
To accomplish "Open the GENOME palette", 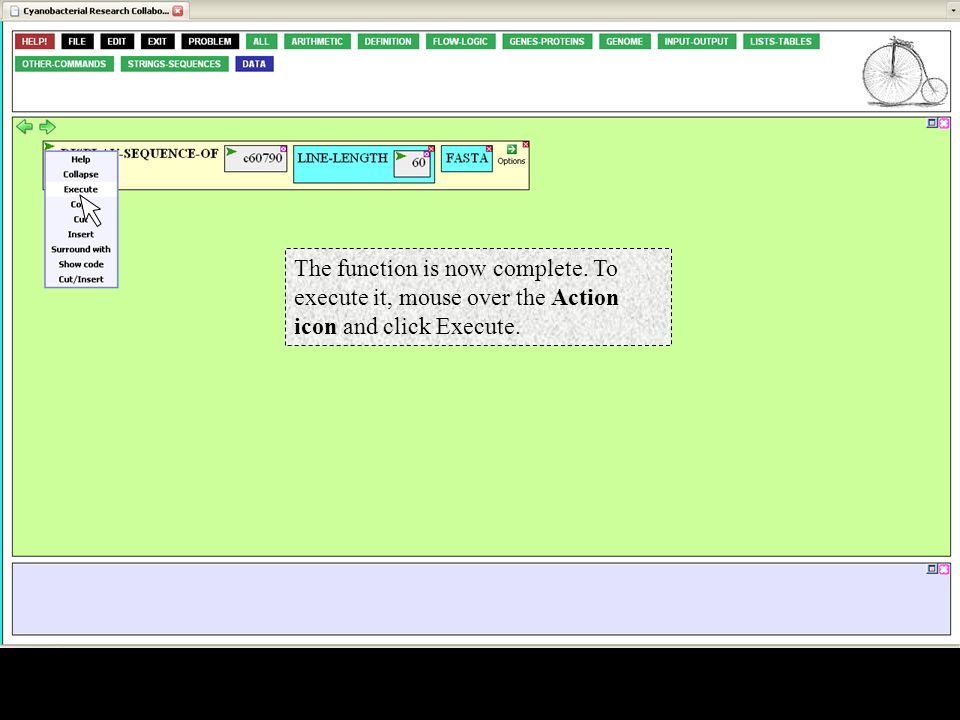I will [624, 42].
